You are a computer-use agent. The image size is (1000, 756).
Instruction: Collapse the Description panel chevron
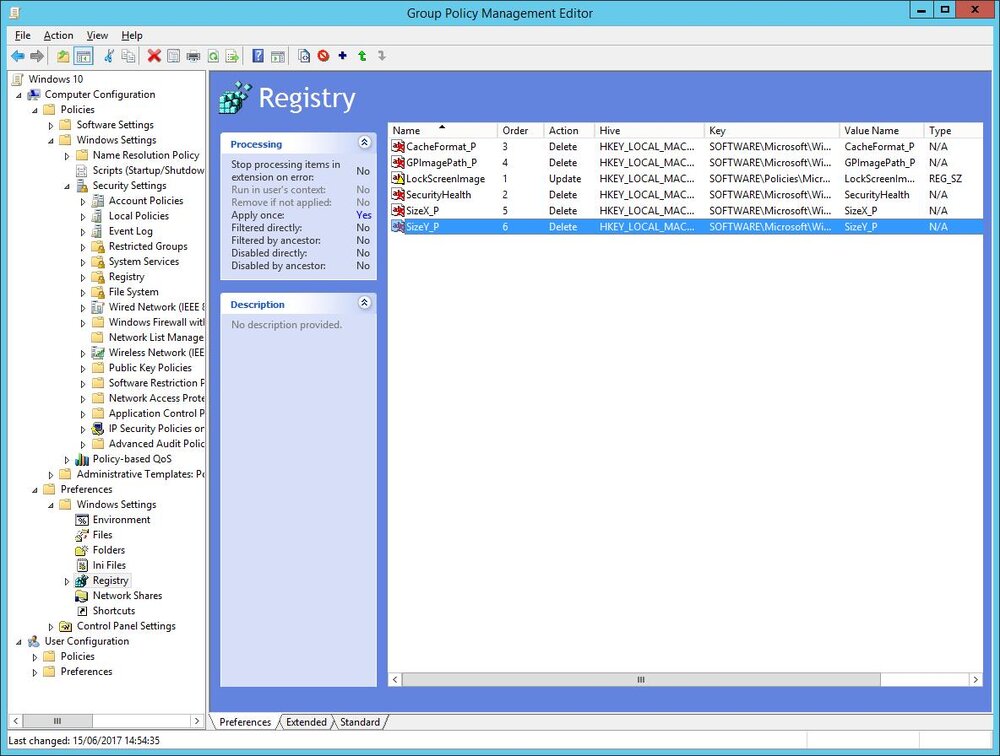[364, 302]
